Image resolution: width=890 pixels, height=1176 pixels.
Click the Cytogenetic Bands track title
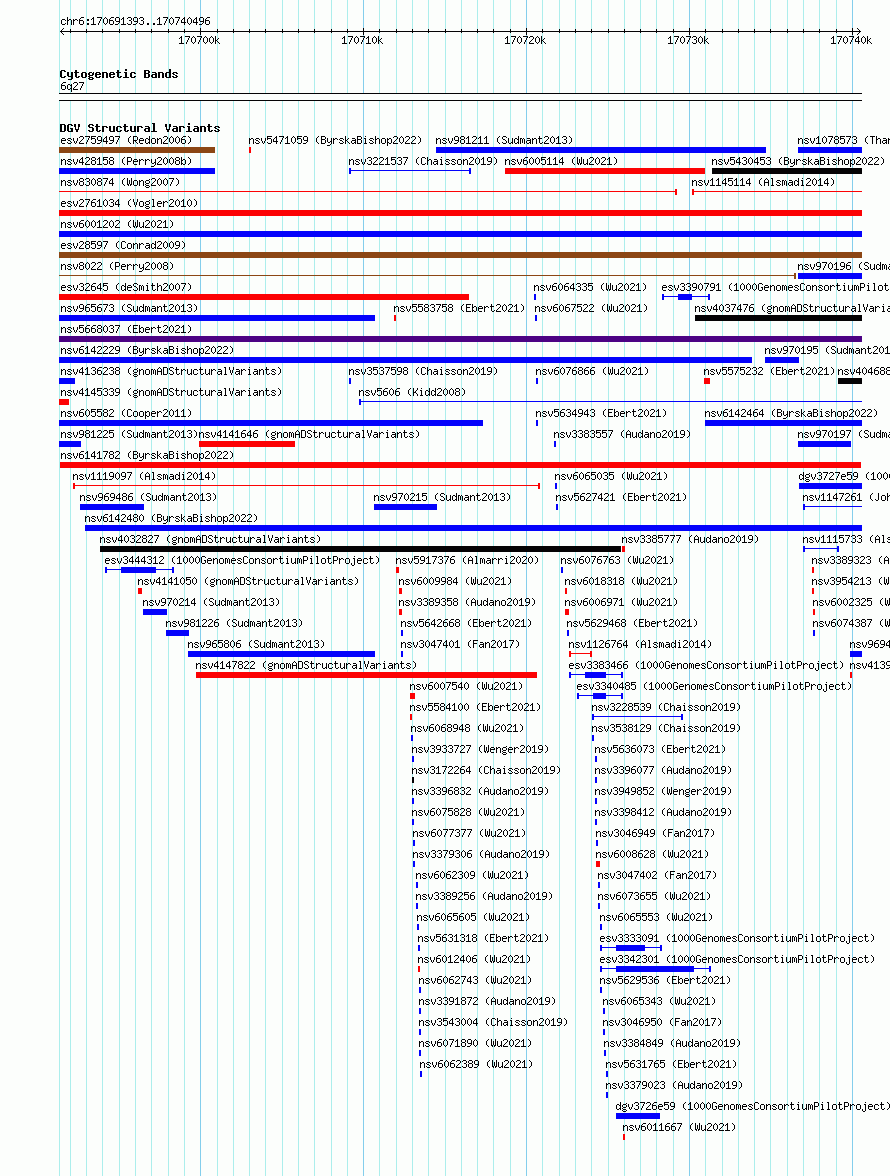[118, 74]
